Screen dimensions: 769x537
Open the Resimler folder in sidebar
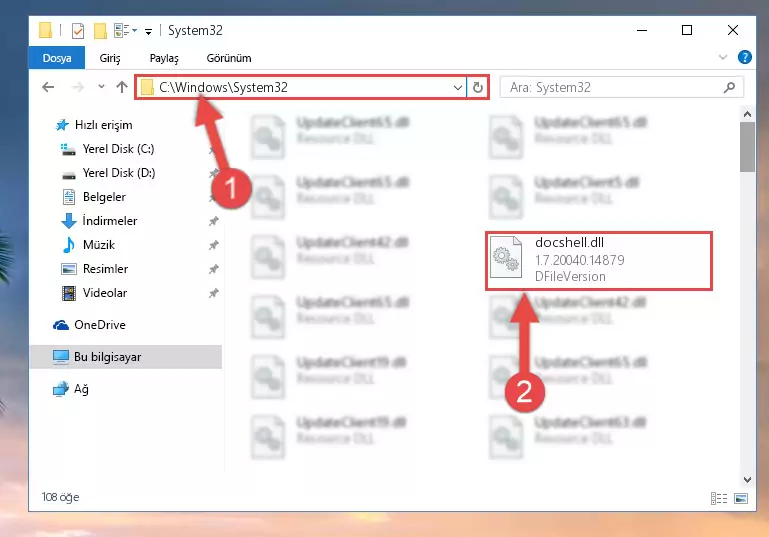(105, 269)
